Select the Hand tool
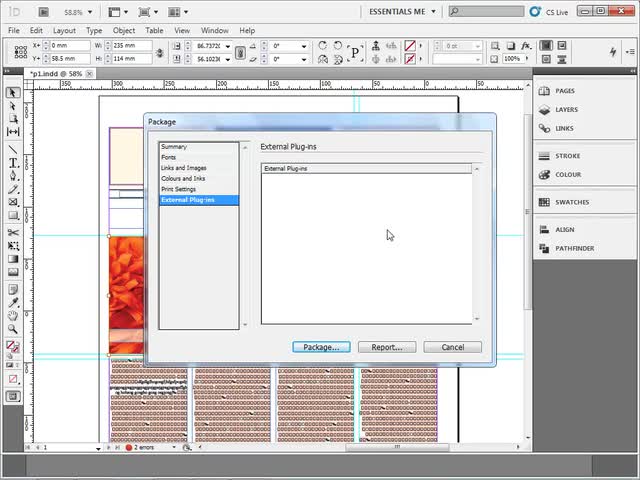640x480 pixels. (13, 316)
